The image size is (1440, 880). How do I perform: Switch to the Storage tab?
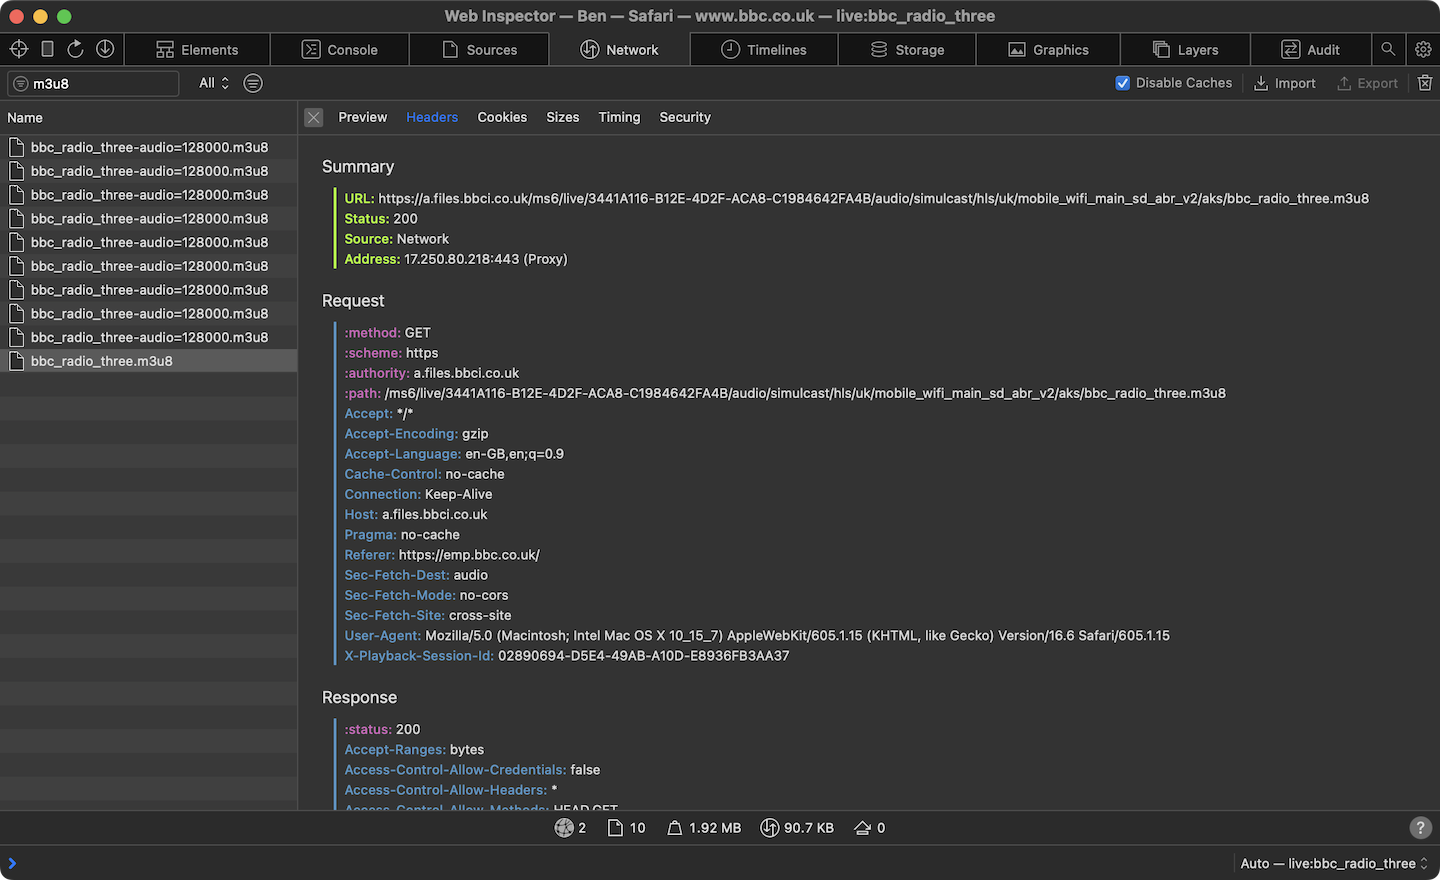click(907, 50)
